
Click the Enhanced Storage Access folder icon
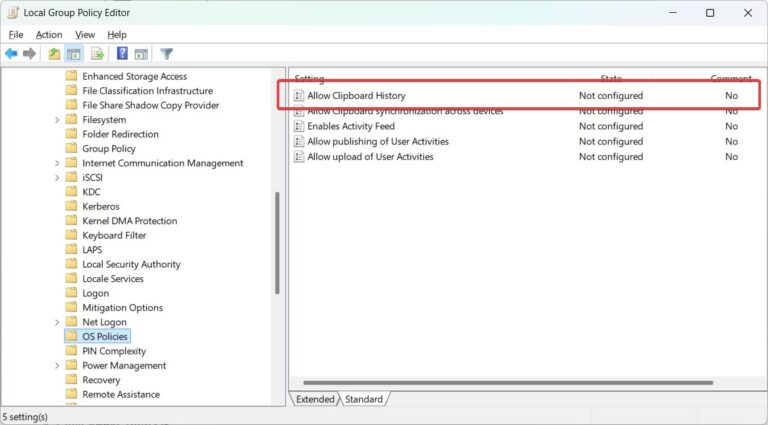[72, 76]
